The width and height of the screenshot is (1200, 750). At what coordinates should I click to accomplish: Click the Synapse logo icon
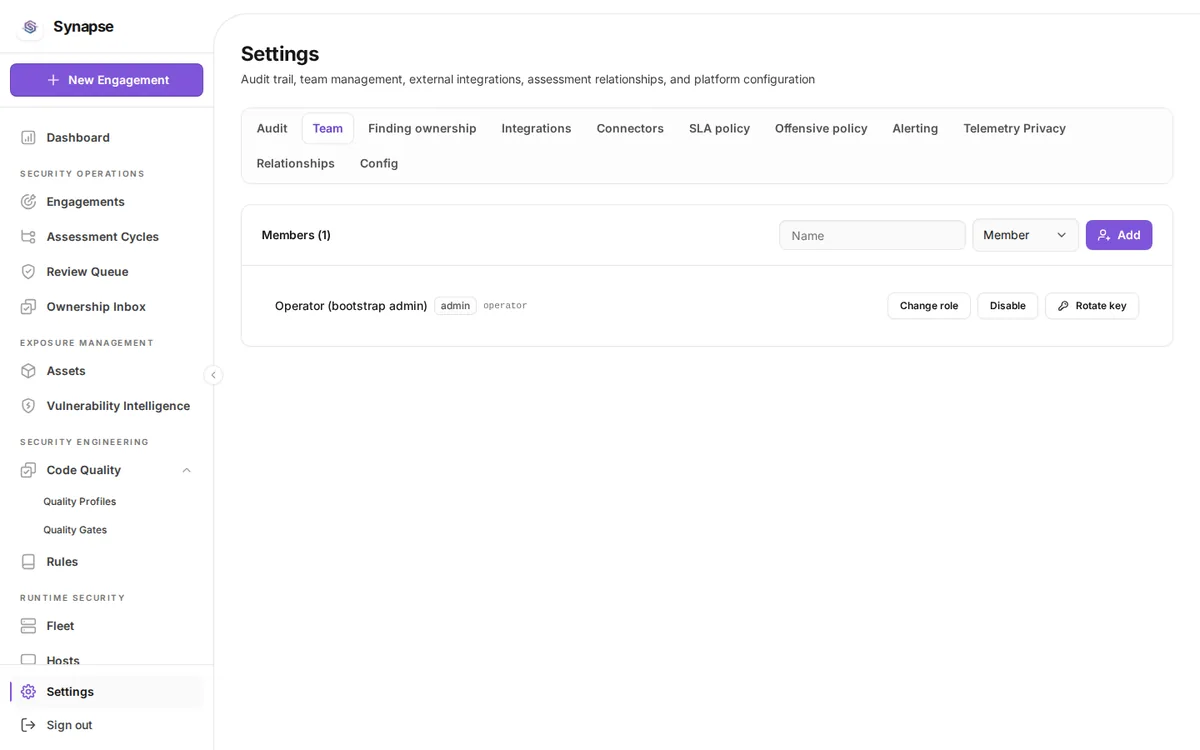pyautogui.click(x=30, y=27)
